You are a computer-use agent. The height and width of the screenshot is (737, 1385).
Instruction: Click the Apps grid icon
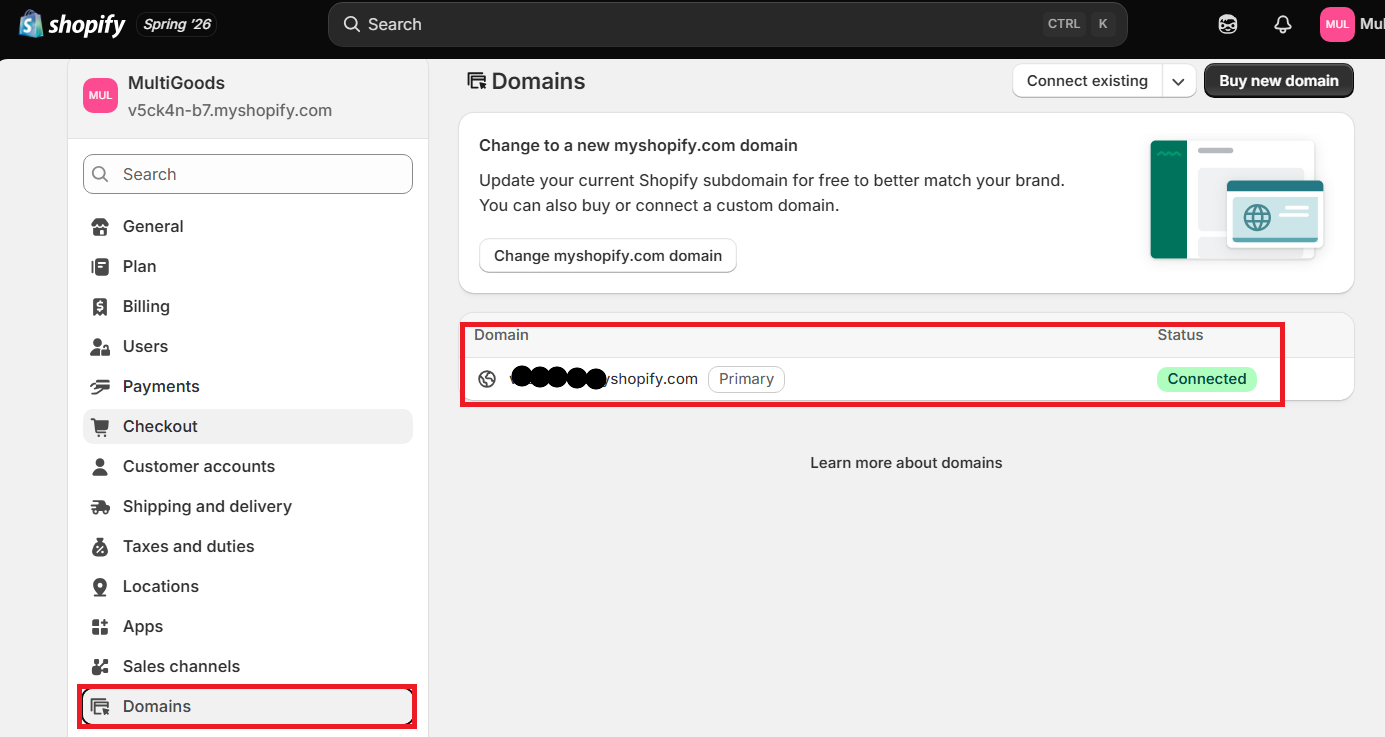100,627
